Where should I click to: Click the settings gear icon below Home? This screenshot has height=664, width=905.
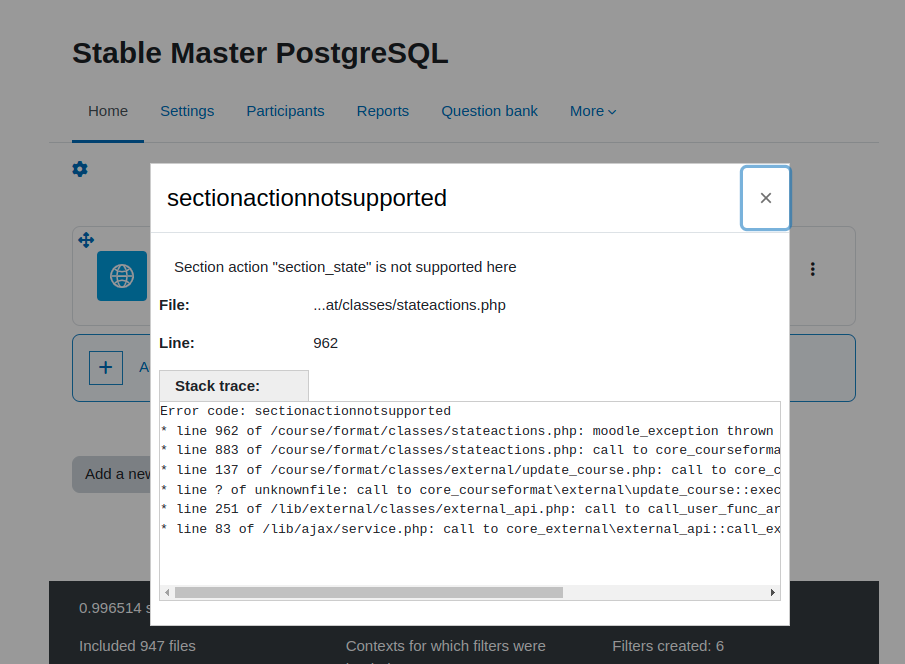point(80,169)
